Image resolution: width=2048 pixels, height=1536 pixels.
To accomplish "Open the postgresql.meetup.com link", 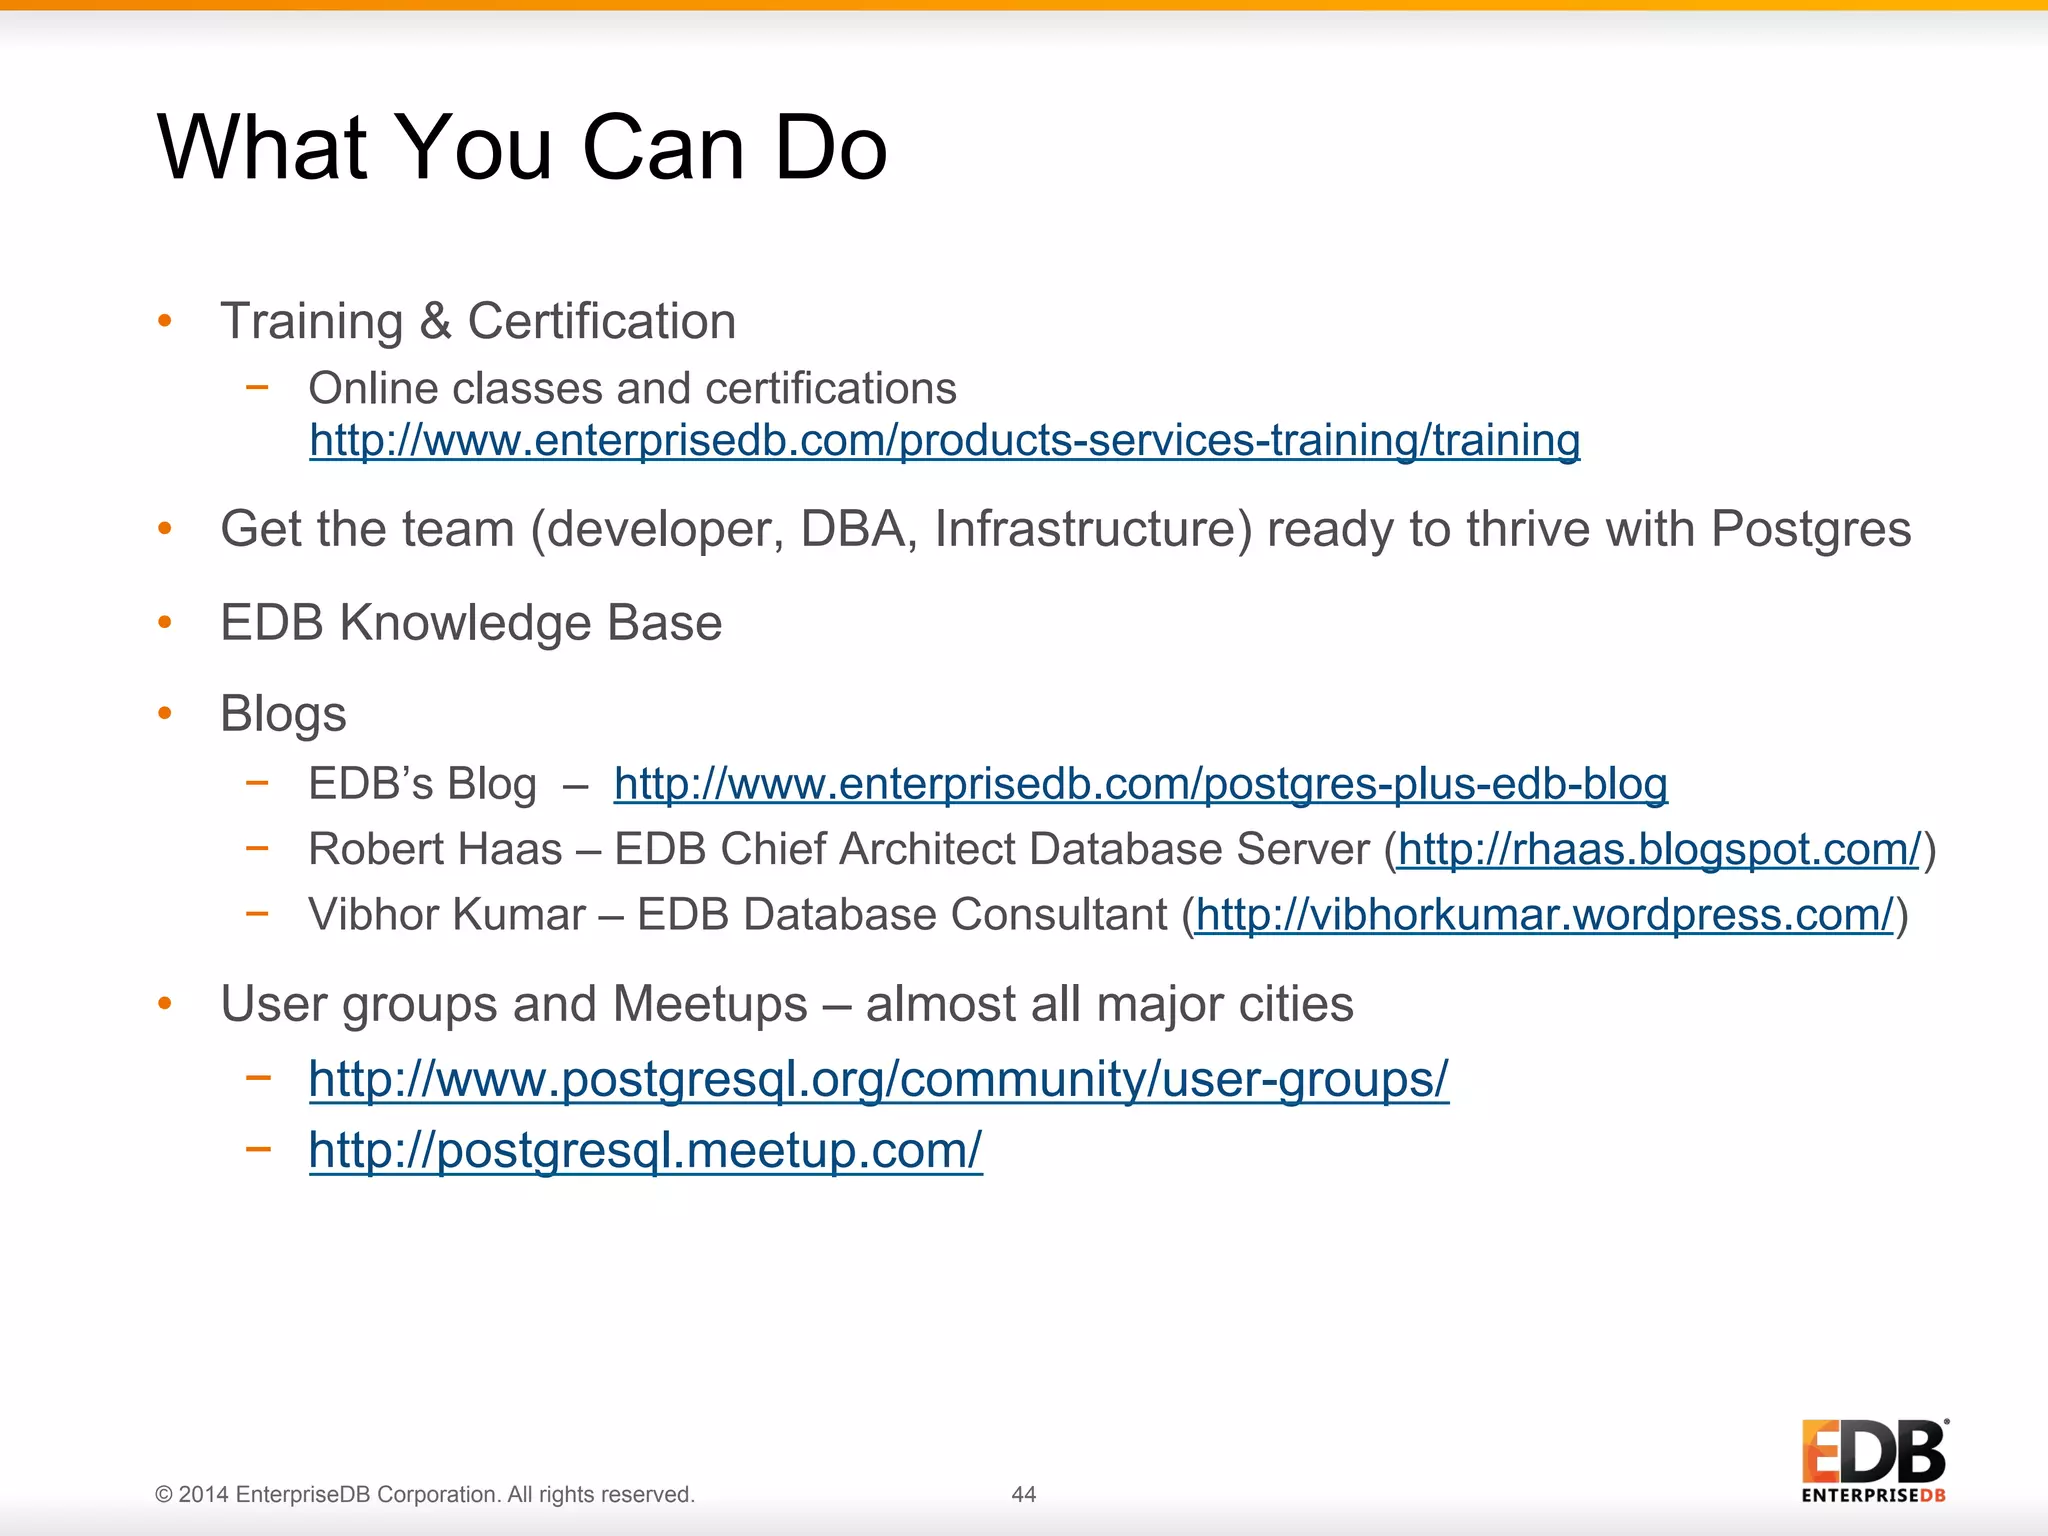I will pyautogui.click(x=646, y=1150).
